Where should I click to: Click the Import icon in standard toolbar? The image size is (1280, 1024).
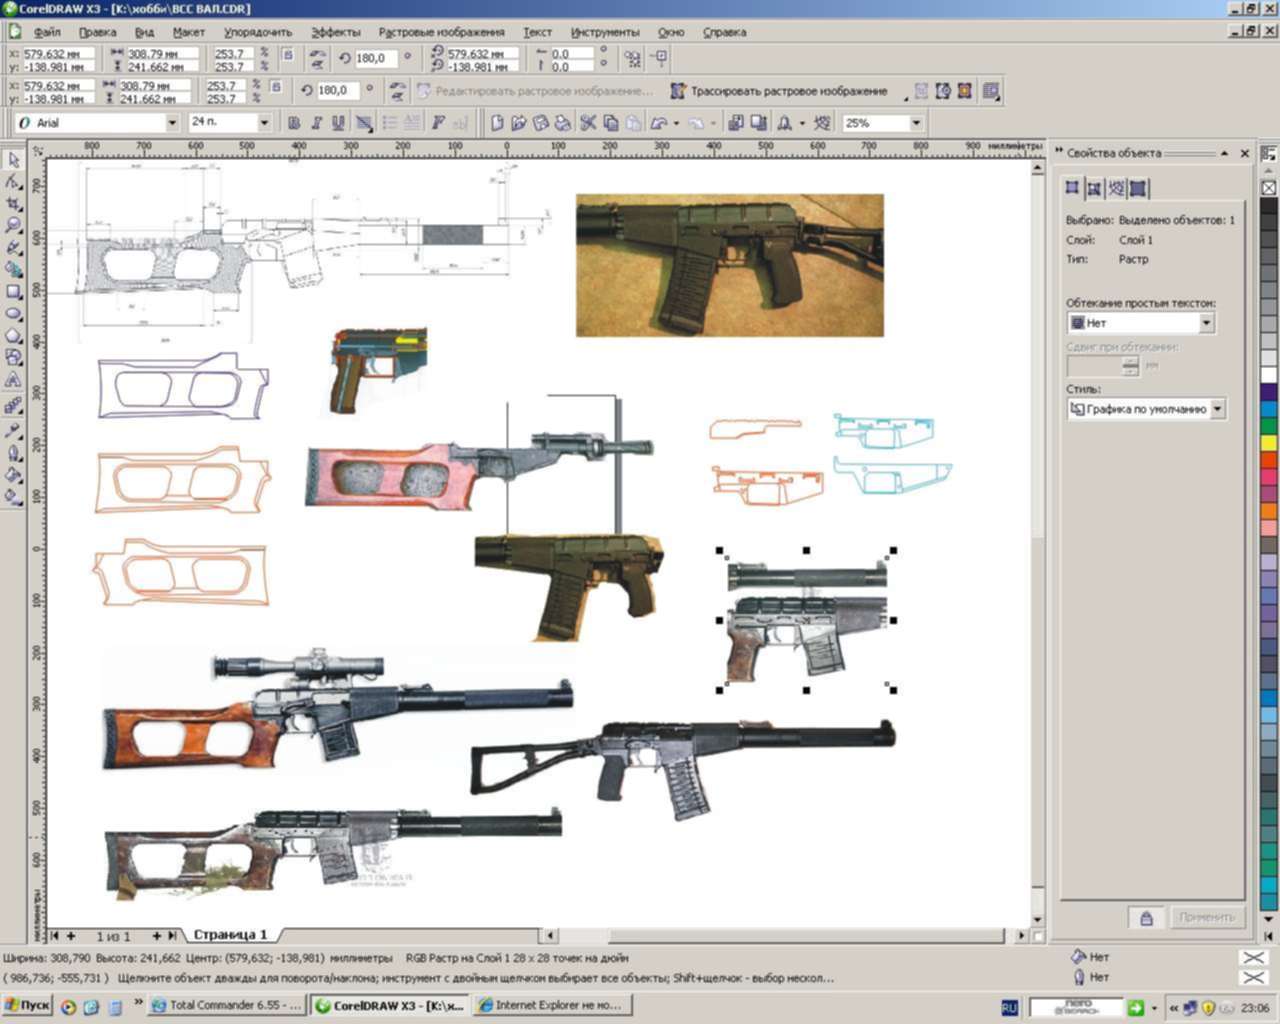coord(736,123)
